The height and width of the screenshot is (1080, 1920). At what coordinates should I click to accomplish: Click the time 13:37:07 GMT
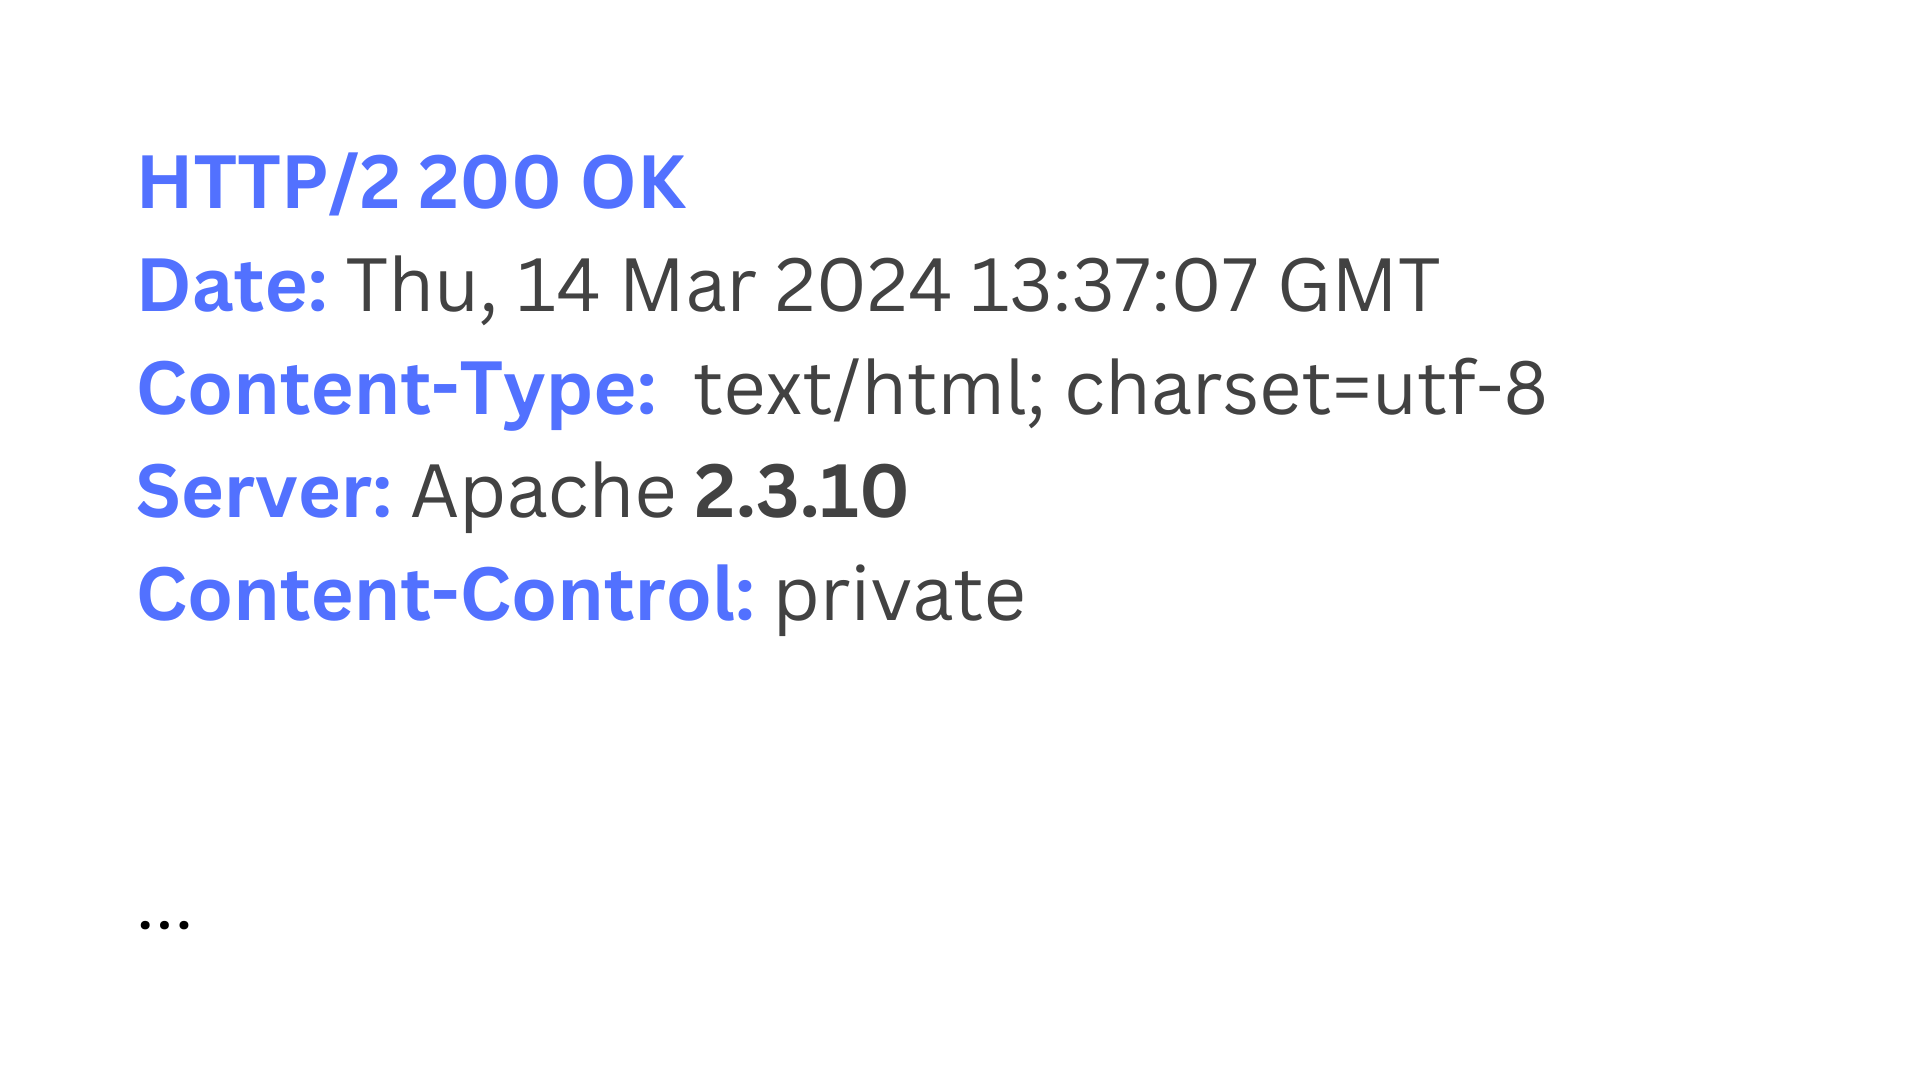(1204, 286)
